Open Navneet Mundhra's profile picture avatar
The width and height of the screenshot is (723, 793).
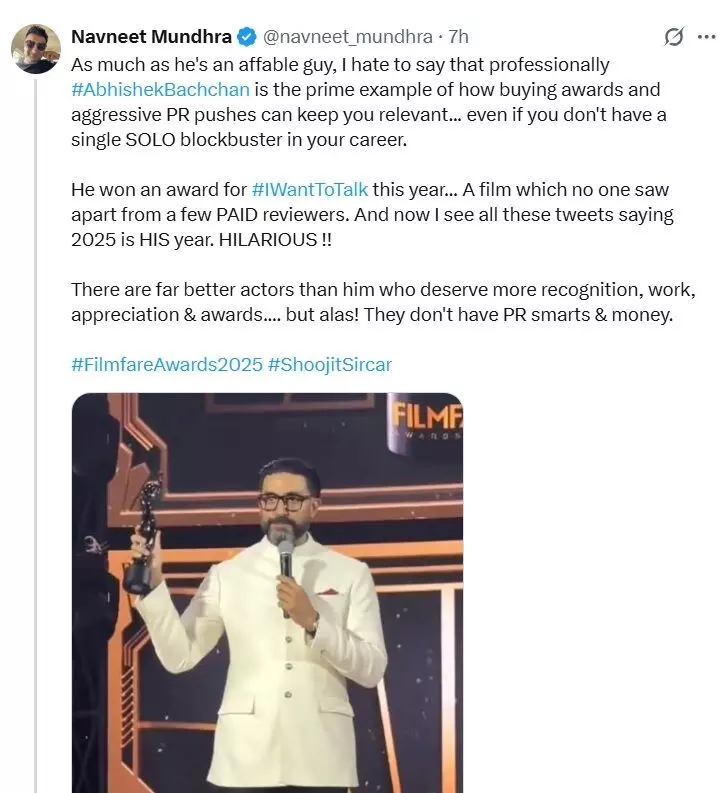tap(35, 48)
